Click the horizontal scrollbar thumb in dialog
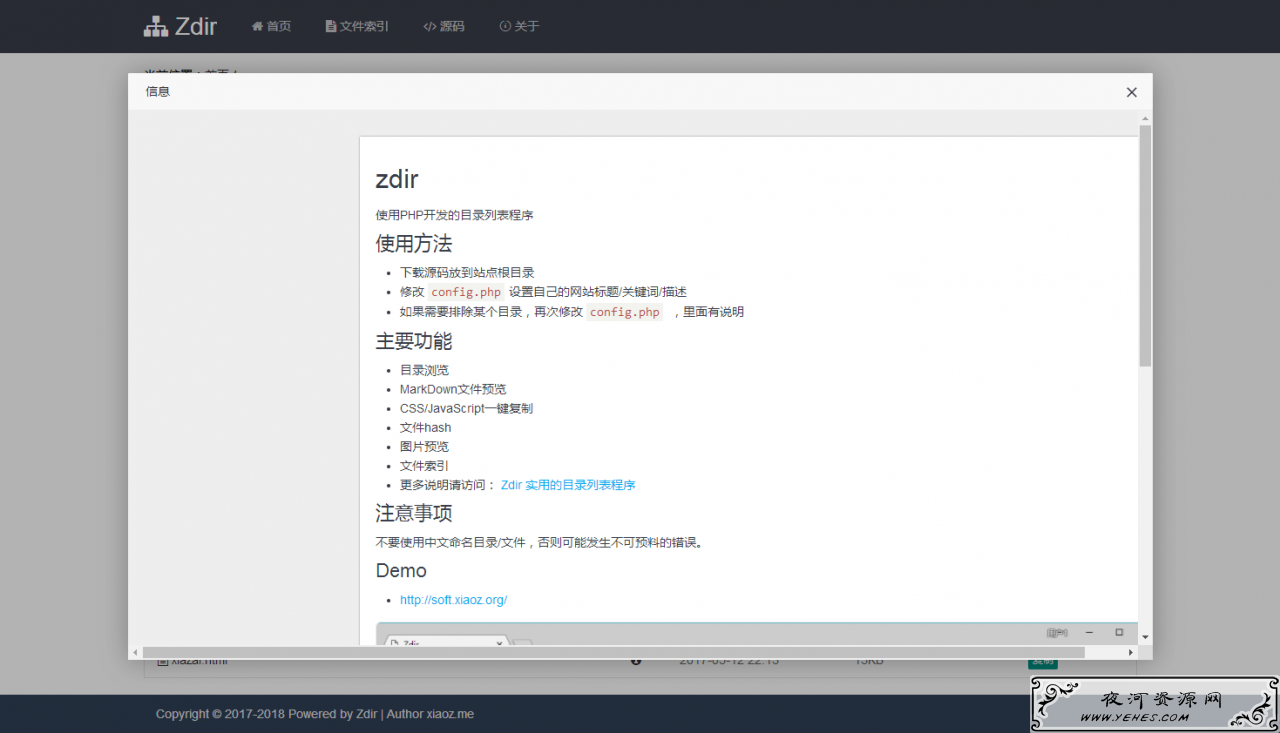Screen dimensions: 1280x733 (613, 652)
